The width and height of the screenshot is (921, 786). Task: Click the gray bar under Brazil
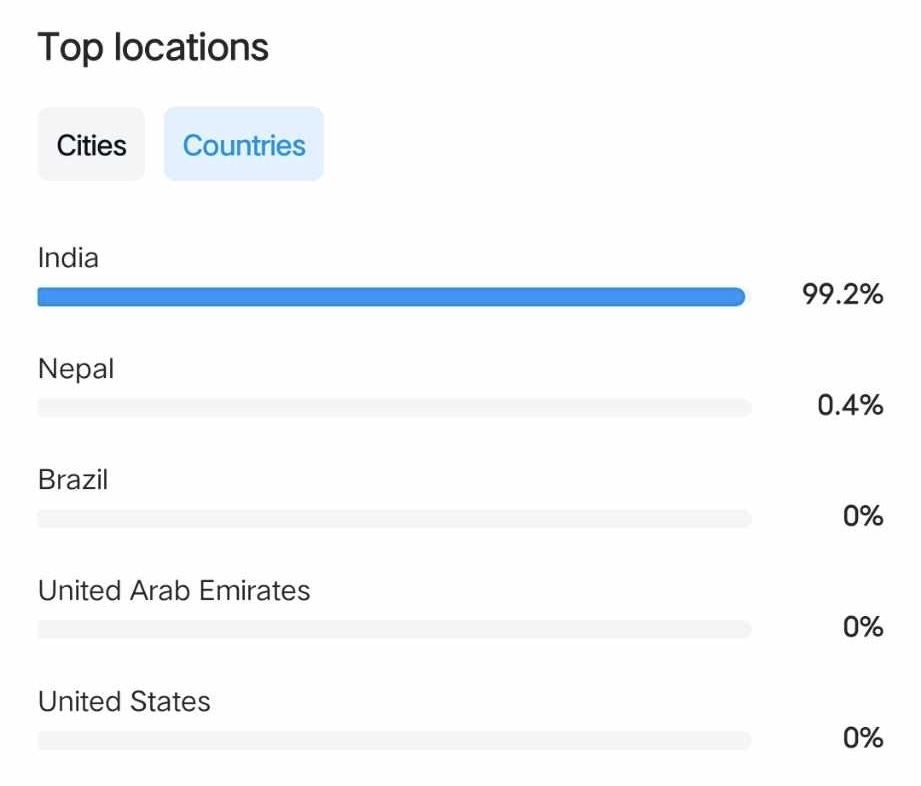pos(394,518)
